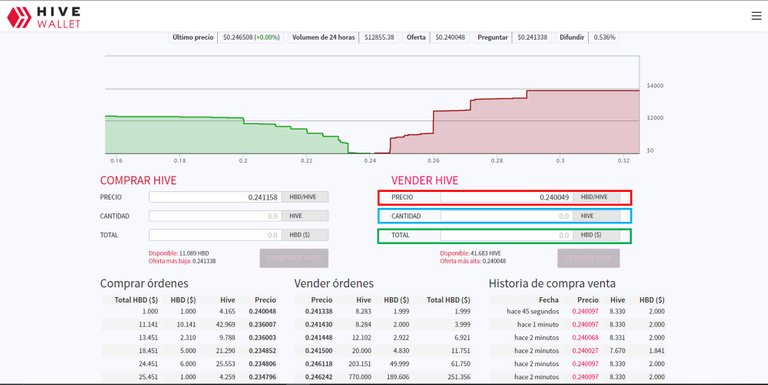Viewport: 768px width, 385px height.
Task: Click Disponible 11.089 HBD balance link
Action: pos(179,253)
